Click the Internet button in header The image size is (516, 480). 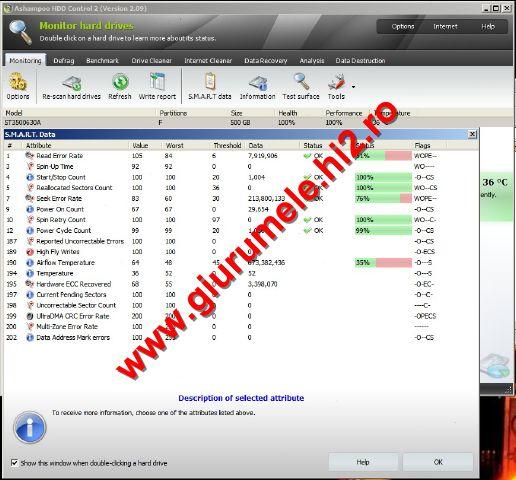[x=445, y=26]
